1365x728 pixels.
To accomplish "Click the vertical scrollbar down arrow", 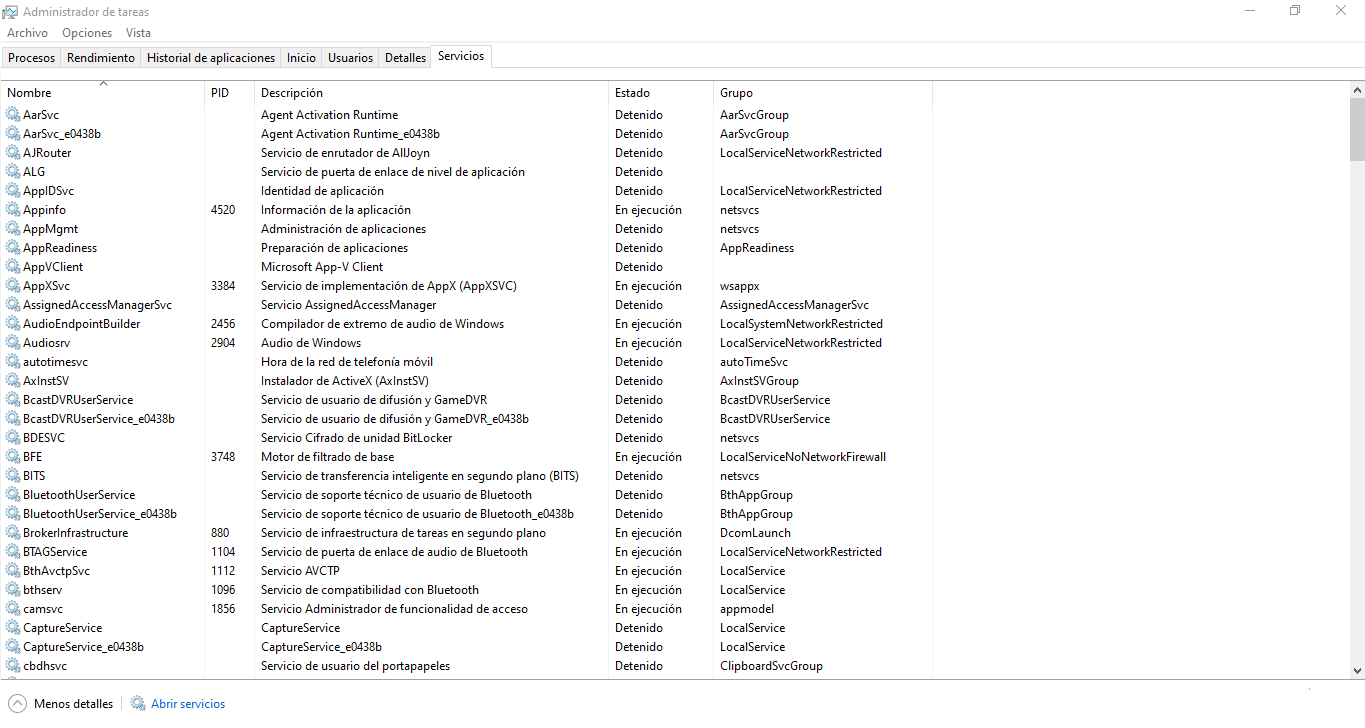I will click(x=1357, y=671).
